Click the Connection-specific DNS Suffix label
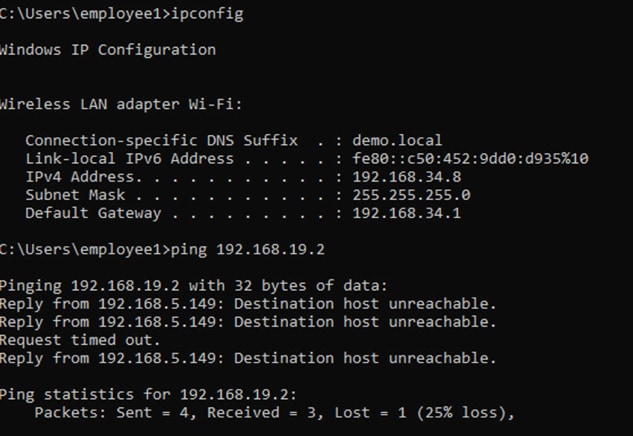This screenshot has width=633, height=436. 161,140
